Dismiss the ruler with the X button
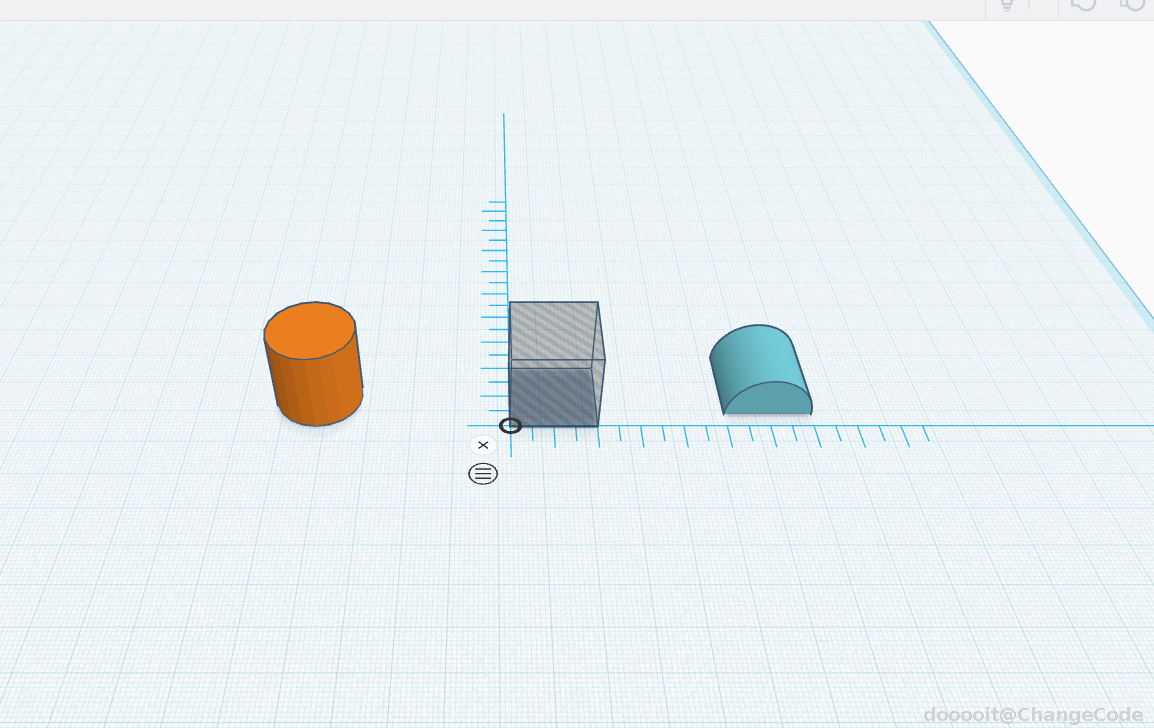1154x728 pixels. pyautogui.click(x=483, y=445)
